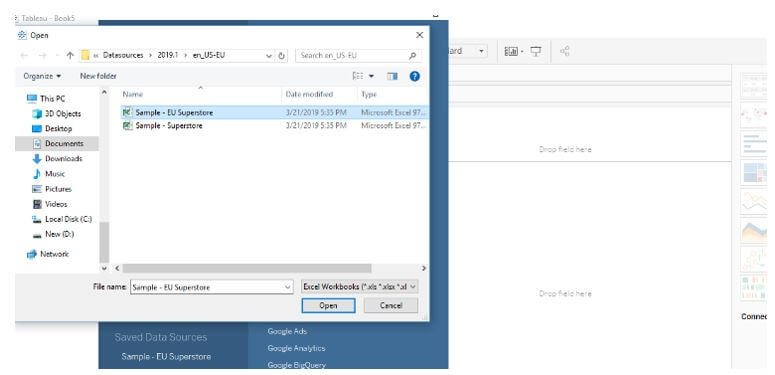Screen dimensions: 775x375
Task: Open Google Analytics connector in Tableau
Action: point(297,348)
